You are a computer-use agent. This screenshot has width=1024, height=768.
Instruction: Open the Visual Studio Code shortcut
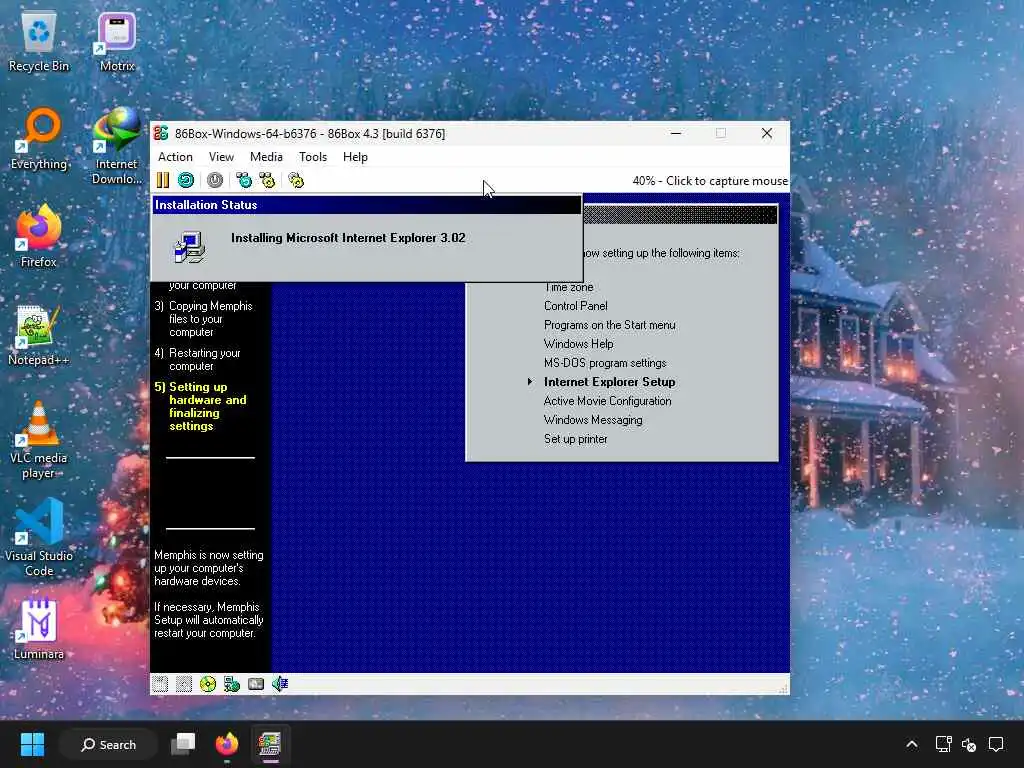click(39, 538)
